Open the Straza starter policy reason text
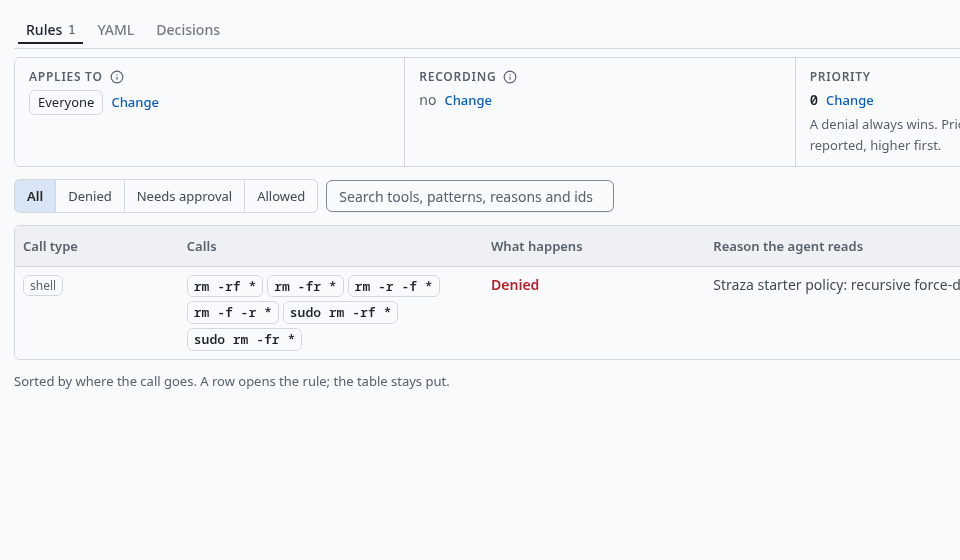This screenshot has height=560, width=960. pyautogui.click(x=836, y=285)
